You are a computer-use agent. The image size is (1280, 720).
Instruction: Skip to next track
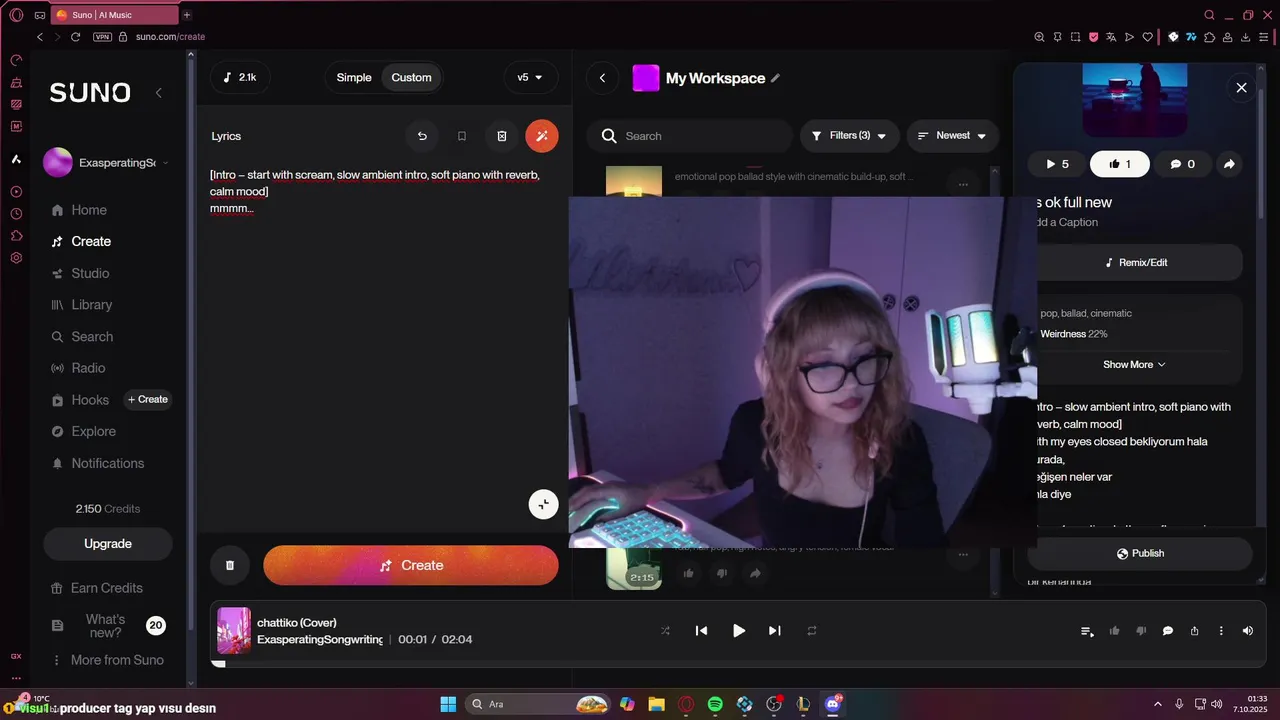[x=774, y=631]
